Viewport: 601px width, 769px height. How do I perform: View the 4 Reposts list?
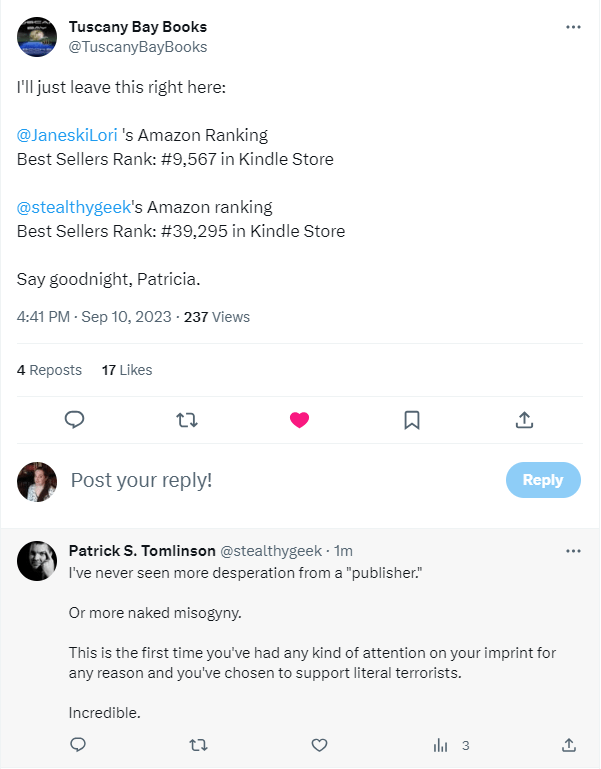[49, 370]
